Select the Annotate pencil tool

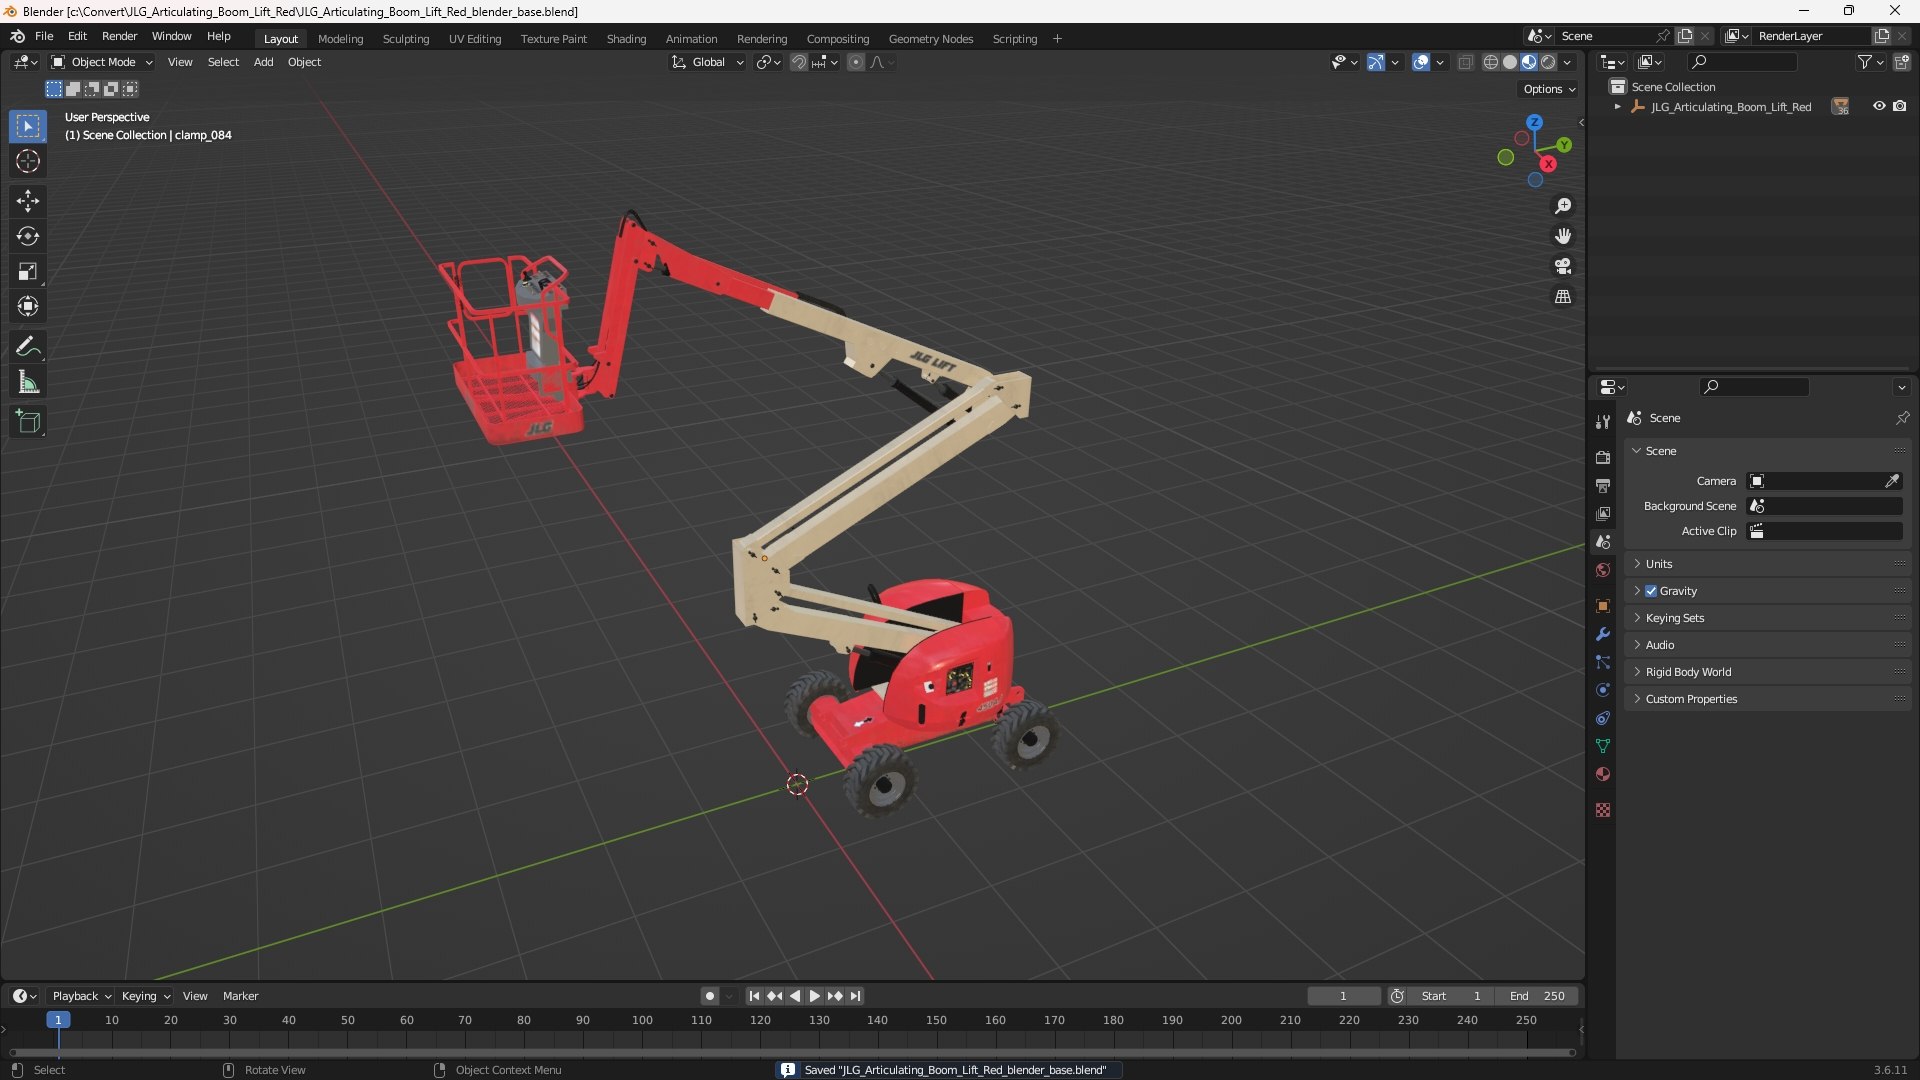coord(28,347)
